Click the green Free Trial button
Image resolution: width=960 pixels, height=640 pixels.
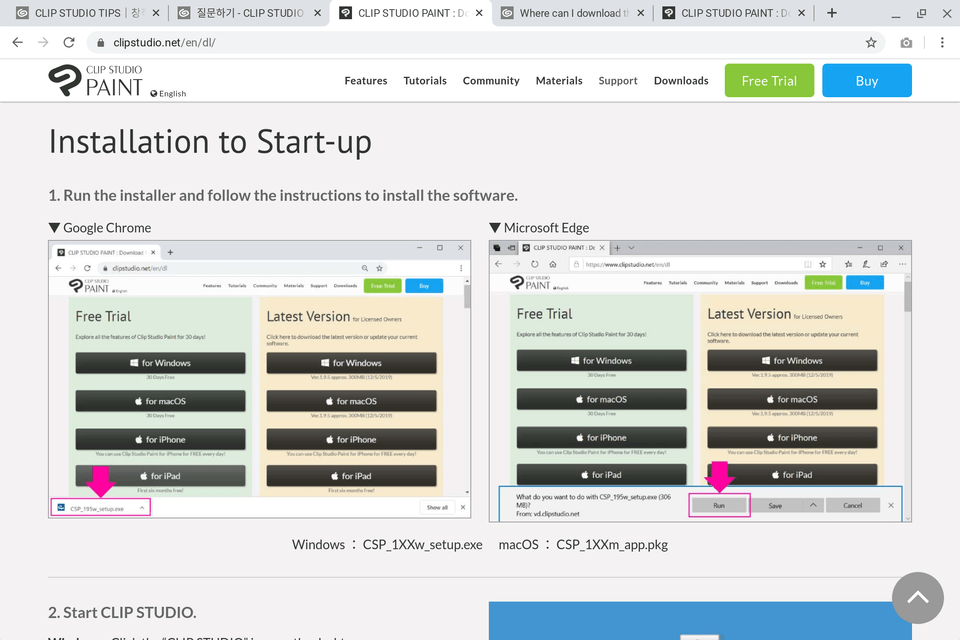[770, 80]
